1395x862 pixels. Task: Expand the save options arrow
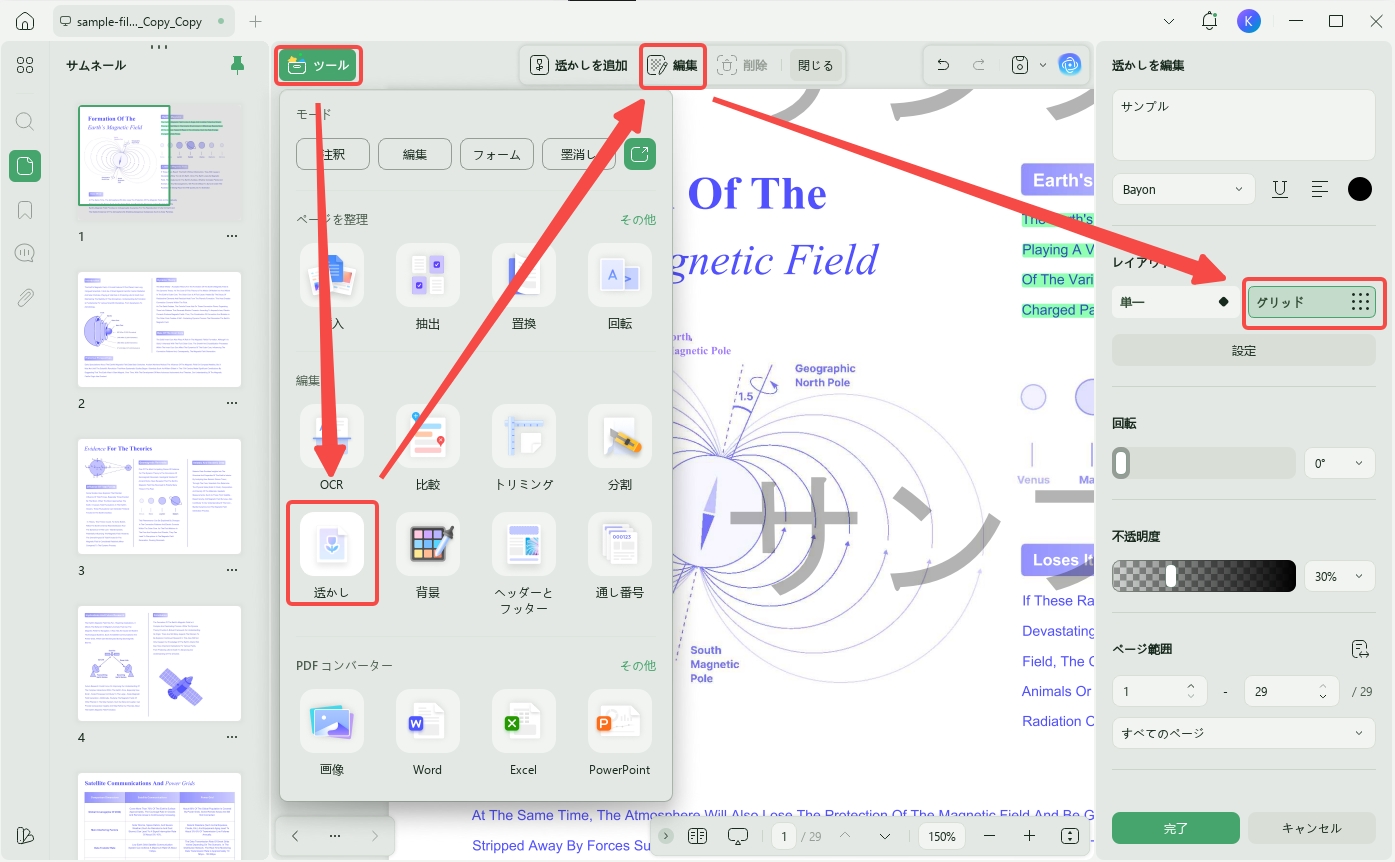tap(1043, 65)
